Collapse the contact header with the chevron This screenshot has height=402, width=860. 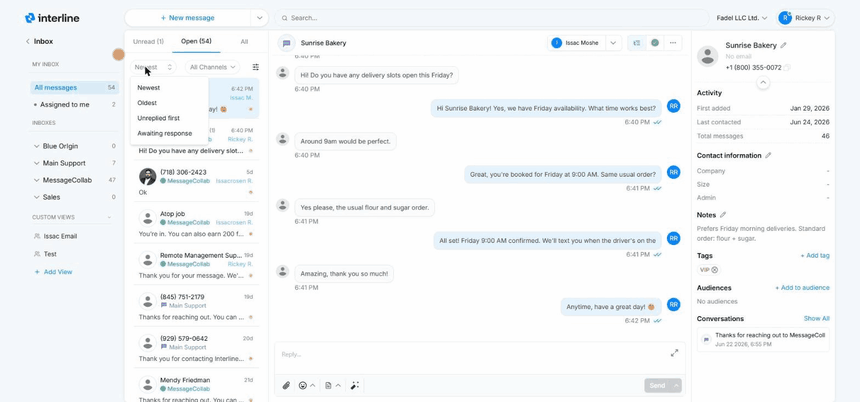[x=762, y=83]
